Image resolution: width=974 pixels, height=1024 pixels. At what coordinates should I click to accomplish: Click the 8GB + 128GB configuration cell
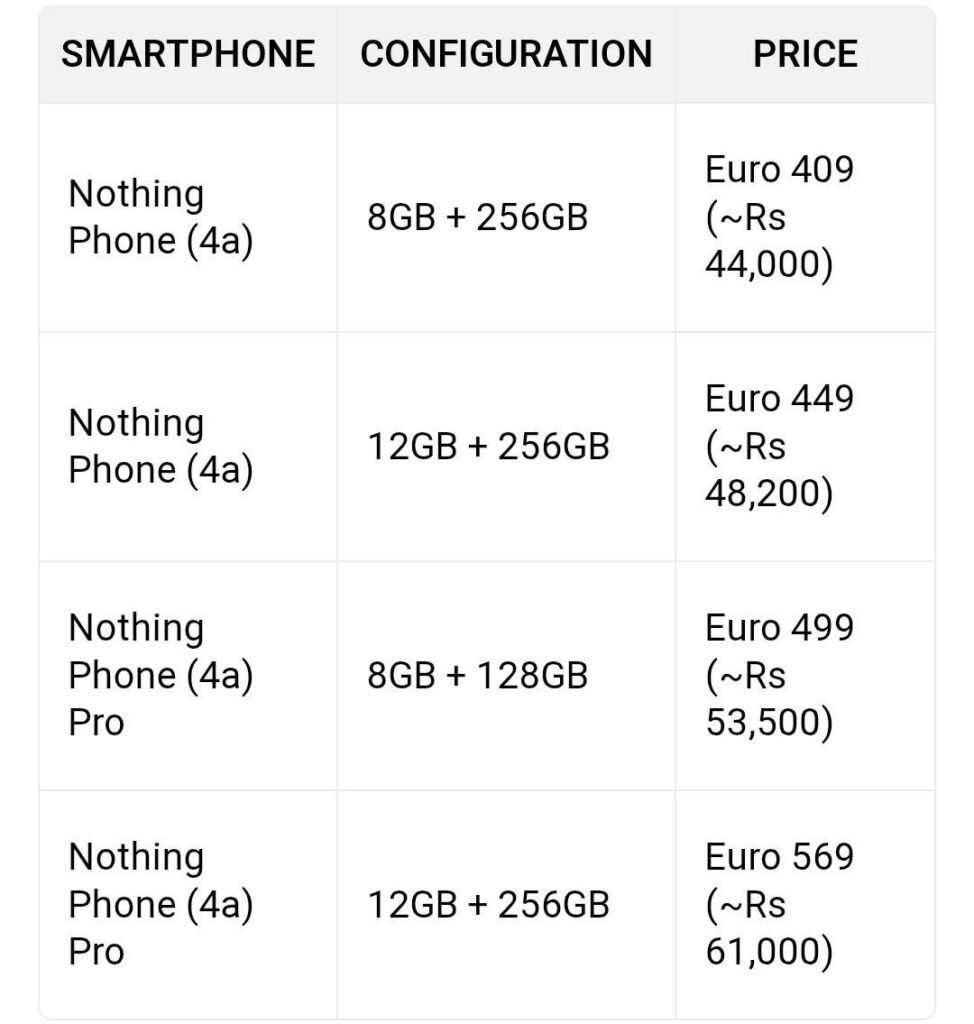coord(477,676)
